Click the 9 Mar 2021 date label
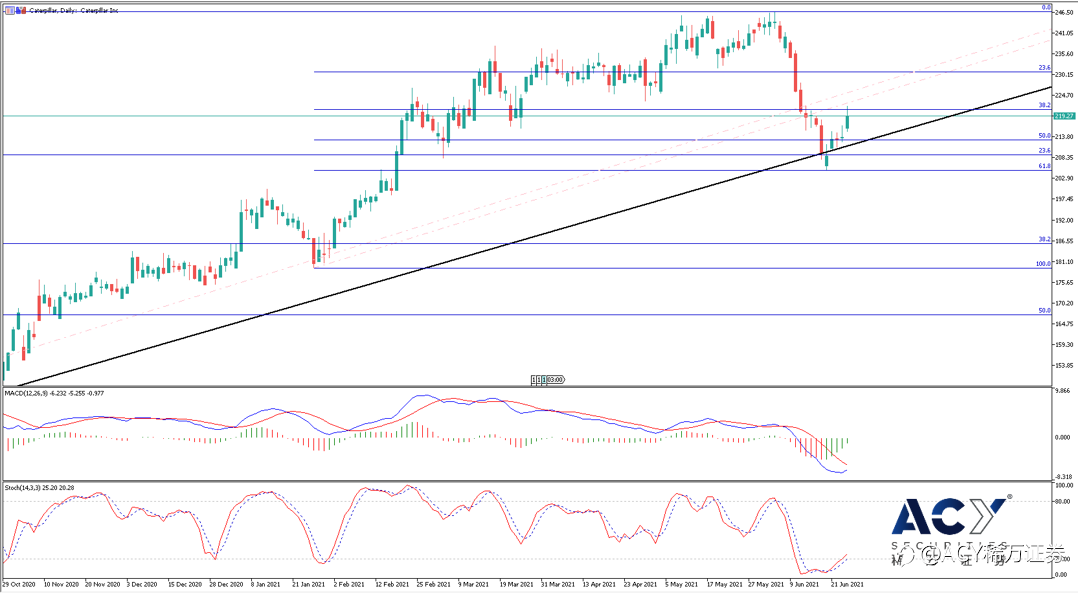 click(473, 585)
